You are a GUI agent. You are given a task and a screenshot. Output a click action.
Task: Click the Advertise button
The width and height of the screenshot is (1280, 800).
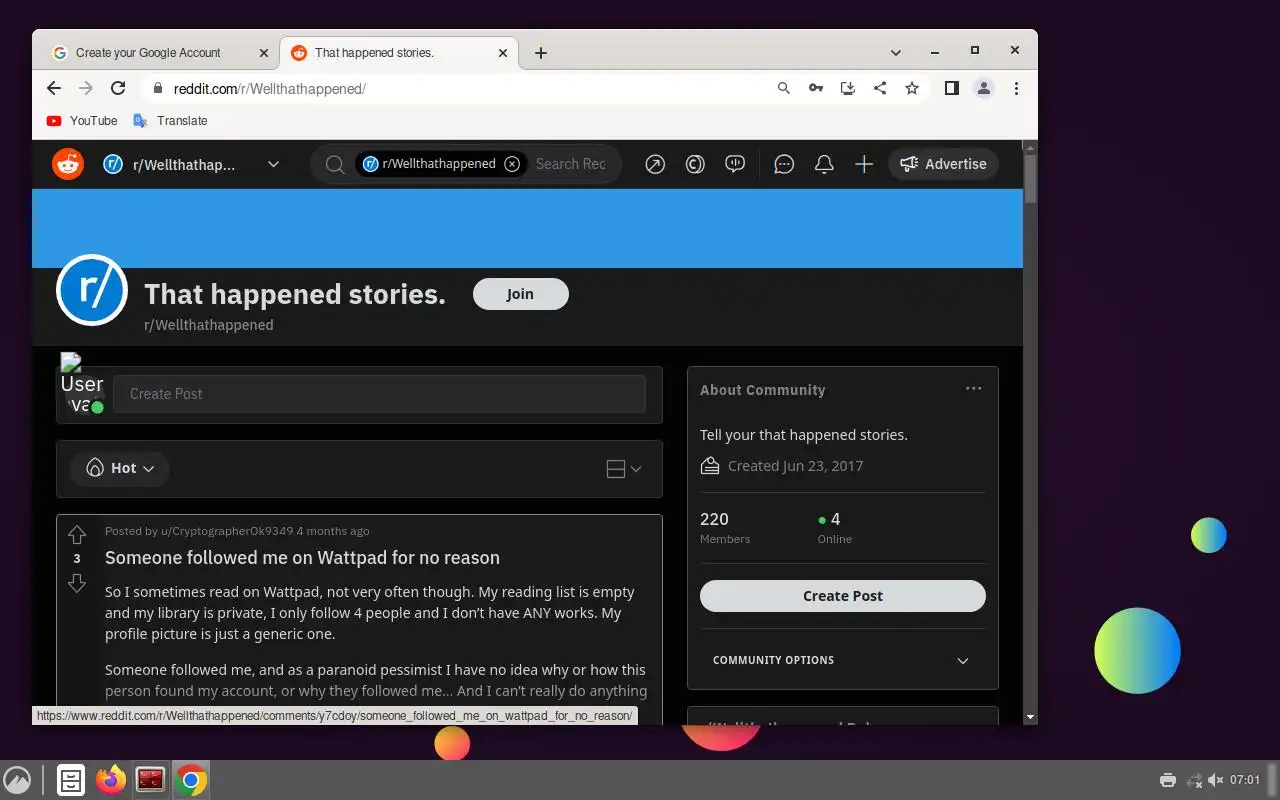[x=943, y=164]
